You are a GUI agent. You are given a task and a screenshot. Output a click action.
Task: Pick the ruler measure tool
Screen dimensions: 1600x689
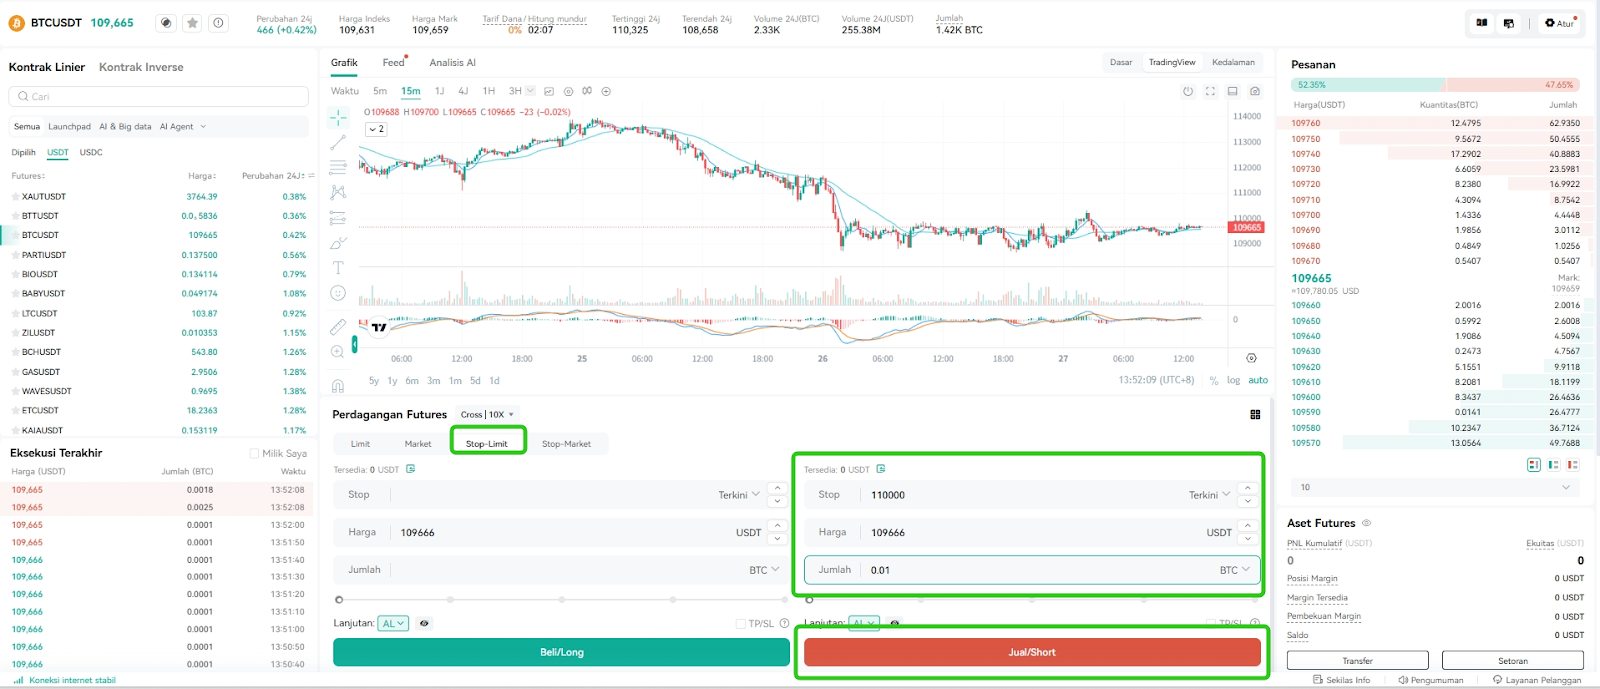click(x=338, y=326)
